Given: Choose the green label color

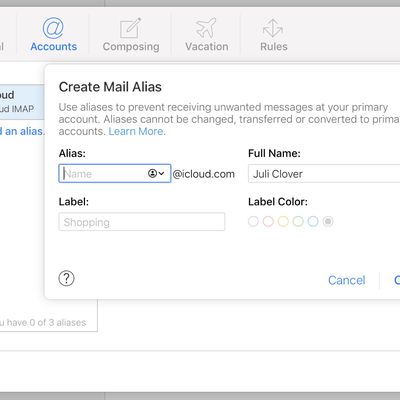Looking at the screenshot, I should pyautogui.click(x=298, y=221).
